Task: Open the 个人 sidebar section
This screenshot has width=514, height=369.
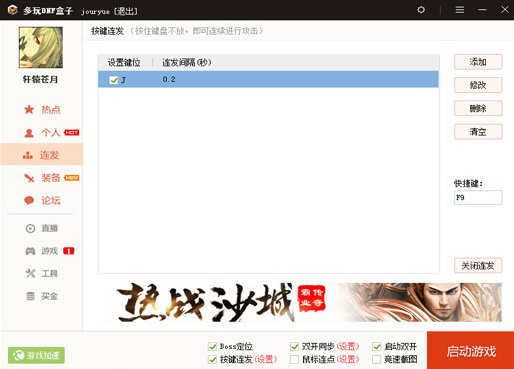Action: [x=42, y=132]
